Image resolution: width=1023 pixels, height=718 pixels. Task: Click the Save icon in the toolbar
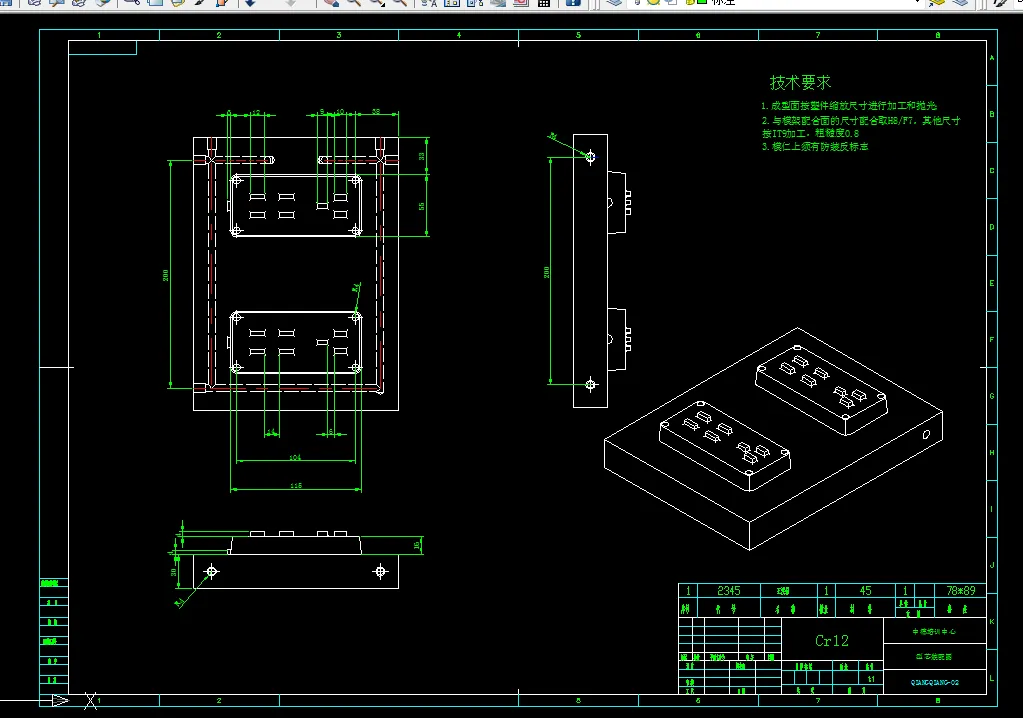point(6,2)
